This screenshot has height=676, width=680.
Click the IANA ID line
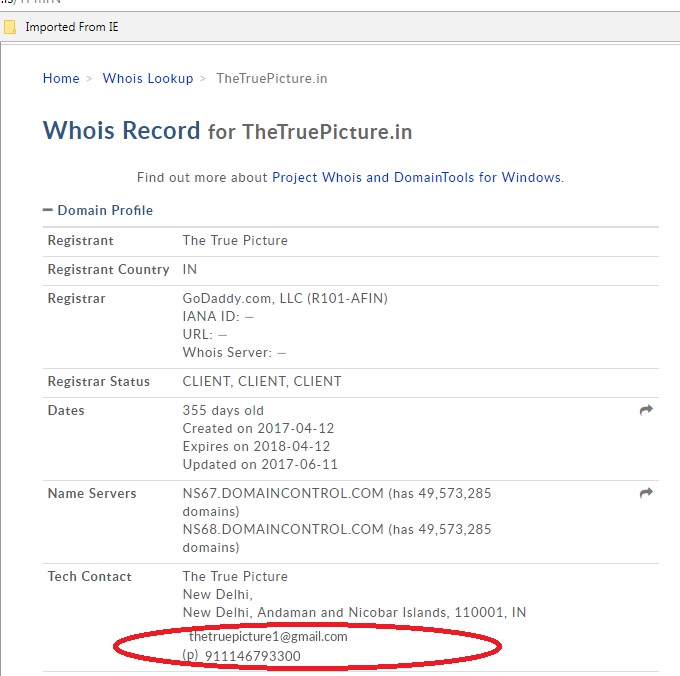pos(218,317)
